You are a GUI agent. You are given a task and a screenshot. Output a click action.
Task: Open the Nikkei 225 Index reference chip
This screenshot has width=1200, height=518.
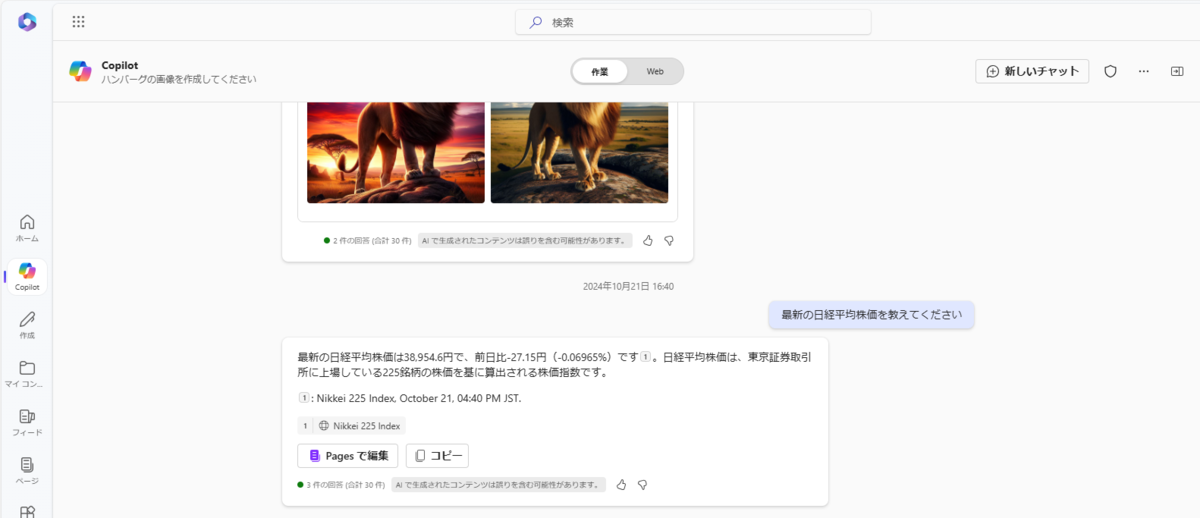(351, 425)
